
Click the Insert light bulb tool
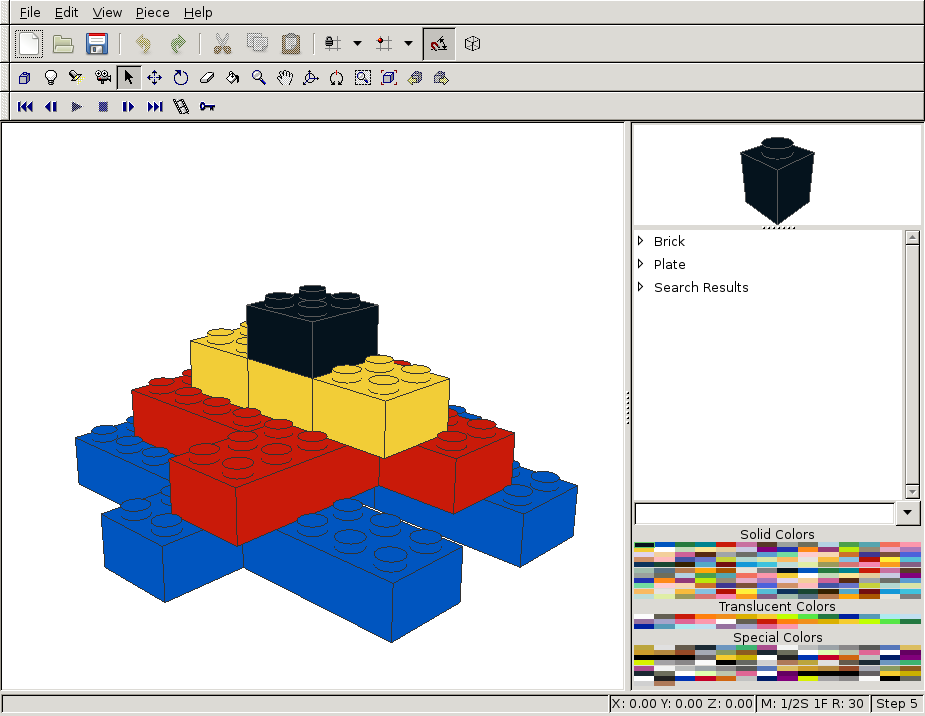[51, 78]
